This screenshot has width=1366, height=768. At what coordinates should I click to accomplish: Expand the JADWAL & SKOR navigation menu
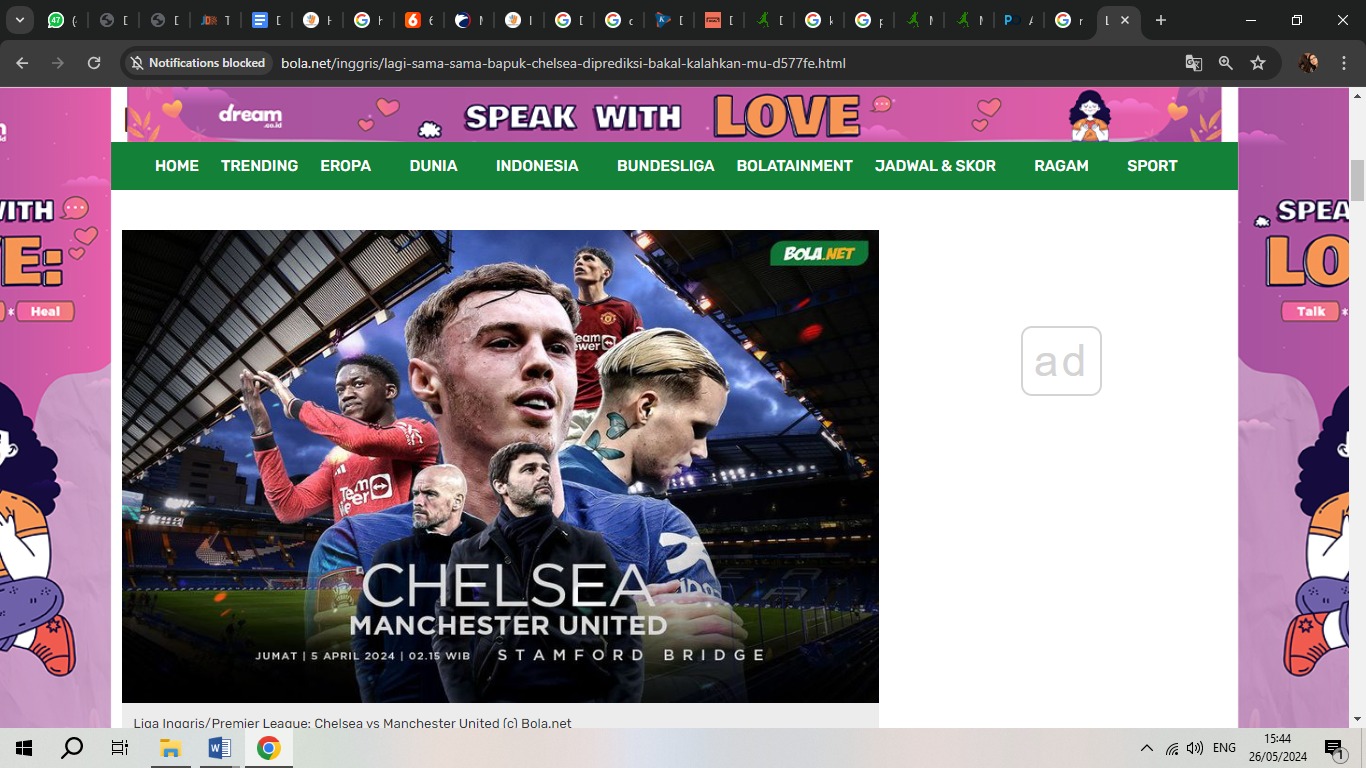click(x=935, y=166)
